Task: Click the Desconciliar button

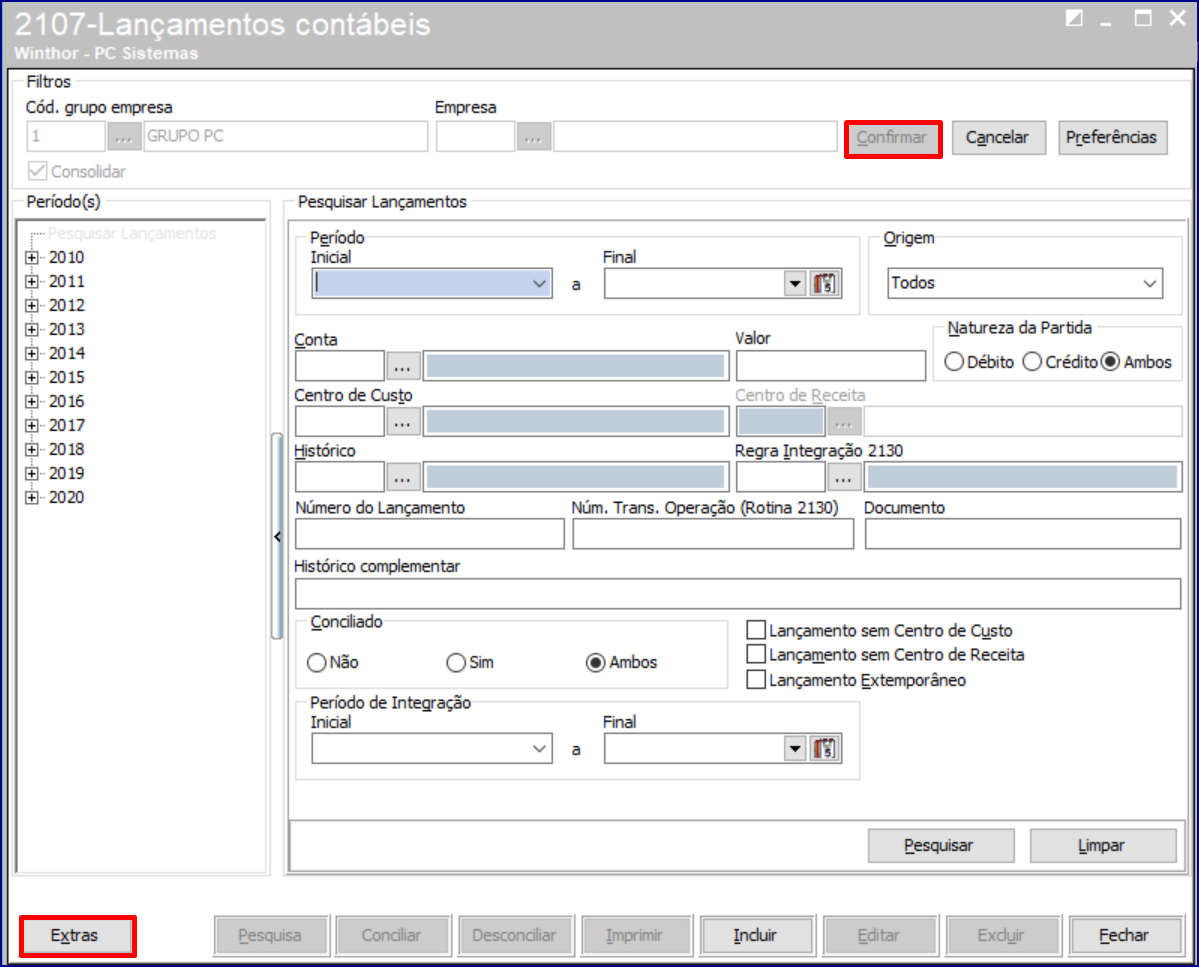Action: (x=515, y=936)
